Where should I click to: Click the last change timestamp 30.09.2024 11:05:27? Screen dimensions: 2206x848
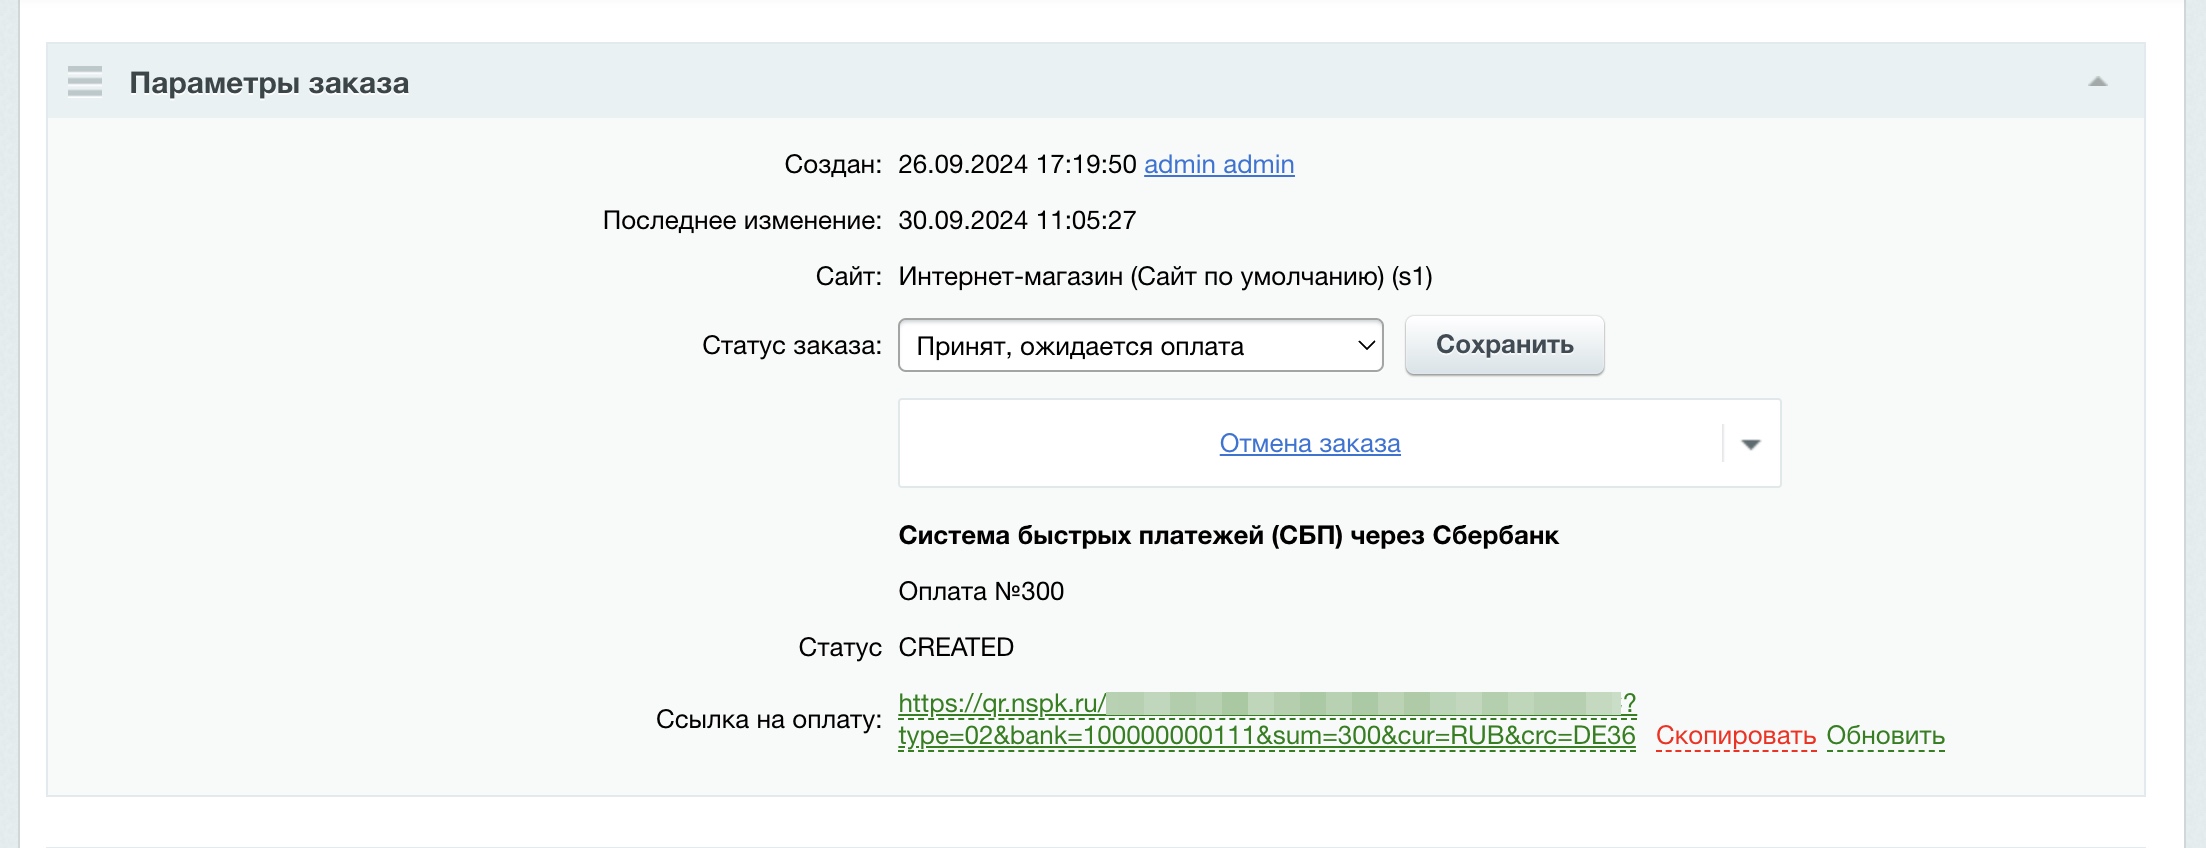pos(1016,220)
